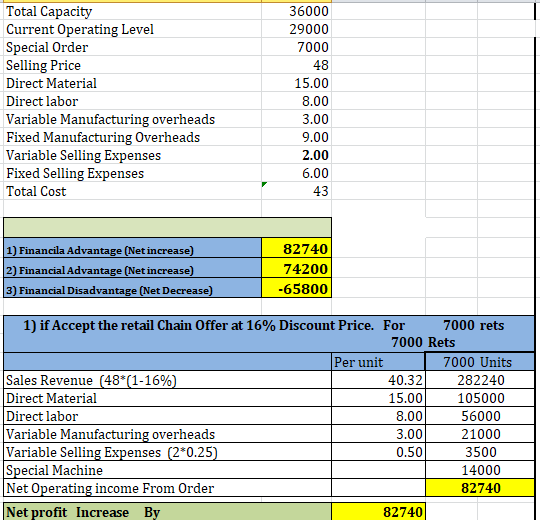540x520 pixels.
Task: Click the 282240 revenue total
Action: click(x=480, y=380)
